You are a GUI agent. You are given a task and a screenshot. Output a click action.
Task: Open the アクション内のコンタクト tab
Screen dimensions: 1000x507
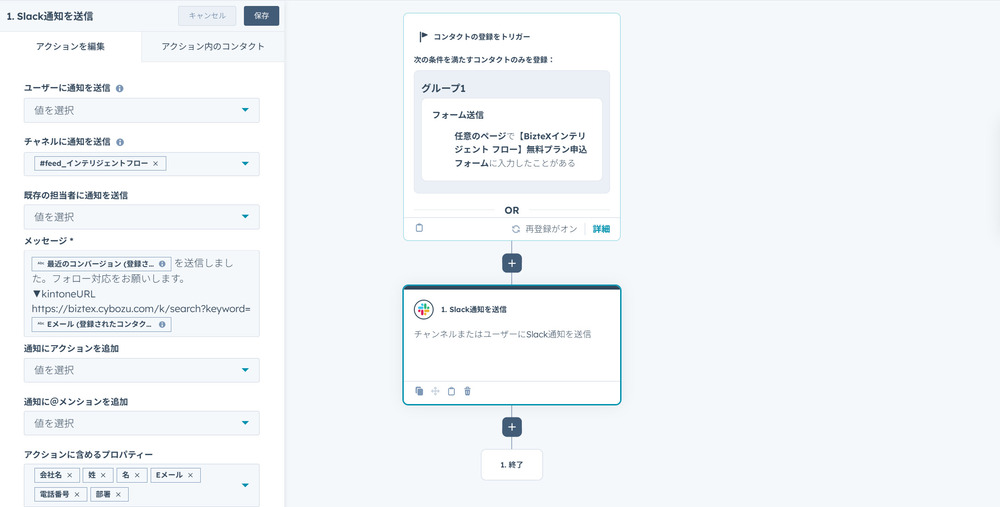tap(213, 47)
